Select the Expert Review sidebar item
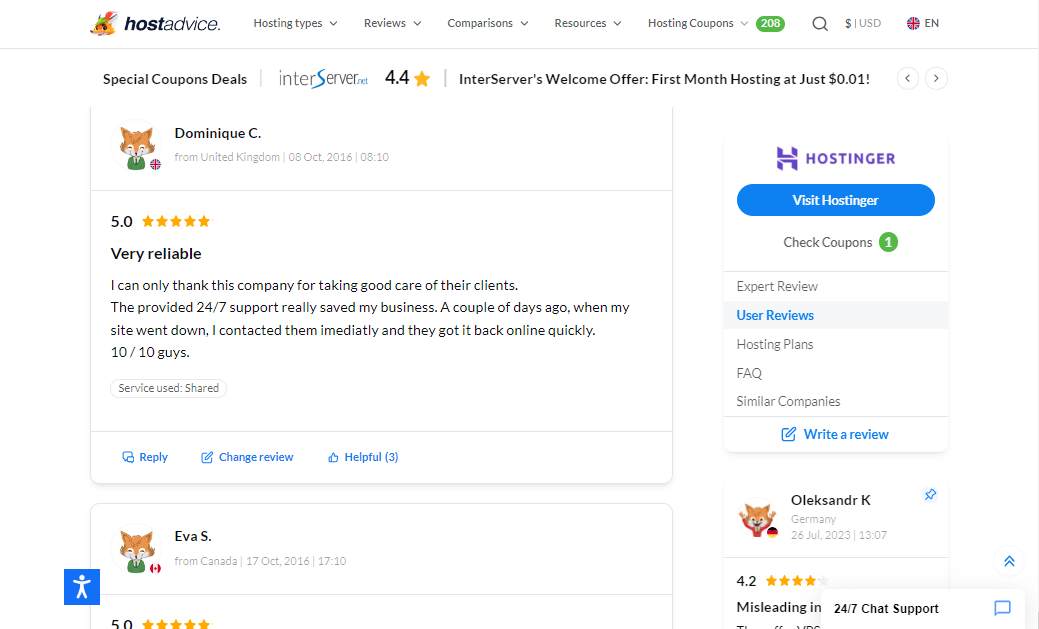This screenshot has width=1039, height=629. click(x=775, y=286)
